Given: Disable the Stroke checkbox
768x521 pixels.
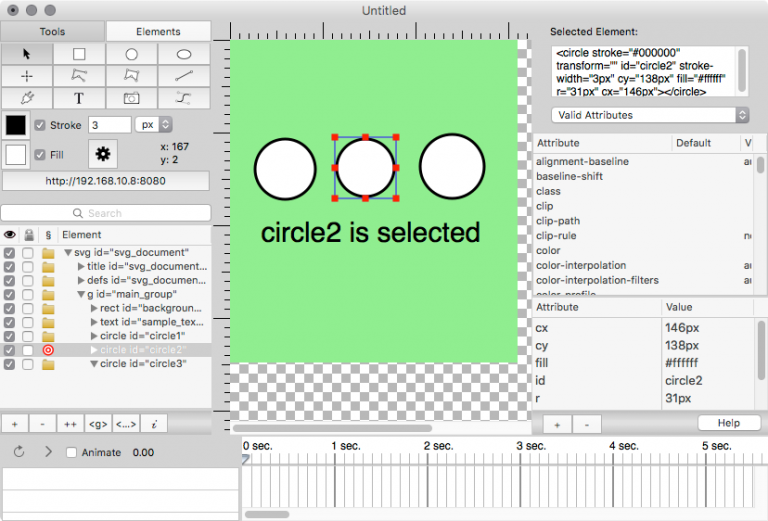Looking at the screenshot, I should (40, 125).
